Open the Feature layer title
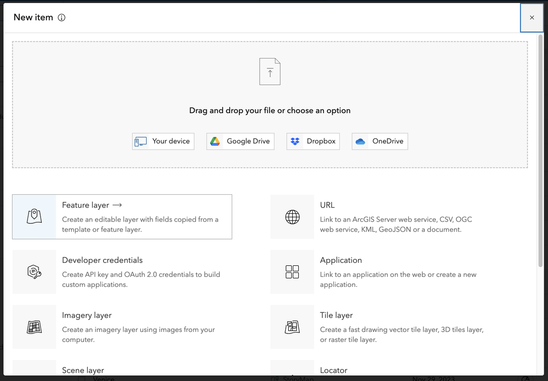548x381 pixels. click(x=86, y=205)
